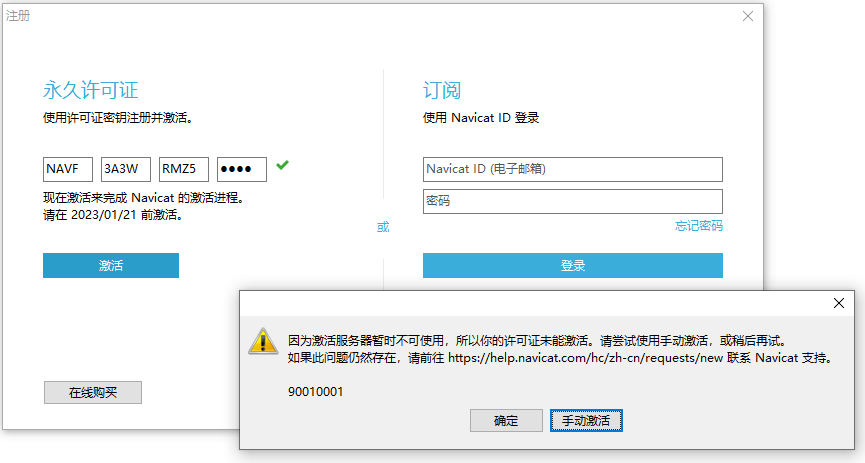Click the 注册 window title
Viewport: 865px width, 463px height.
tap(18, 15)
